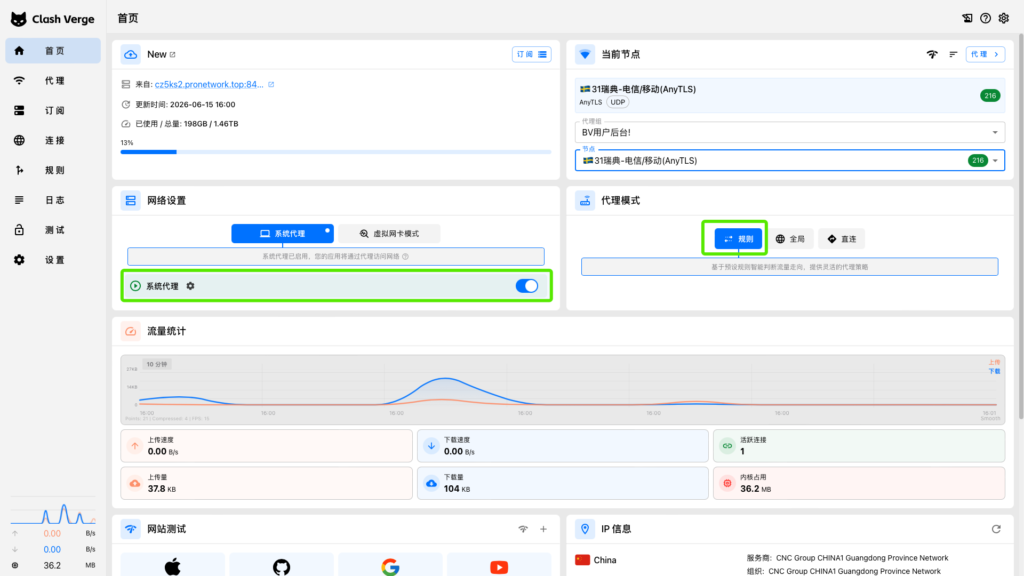Image resolution: width=1024 pixels, height=576 pixels.
Task: Click the 216 latency badge on node card
Action: click(990, 95)
